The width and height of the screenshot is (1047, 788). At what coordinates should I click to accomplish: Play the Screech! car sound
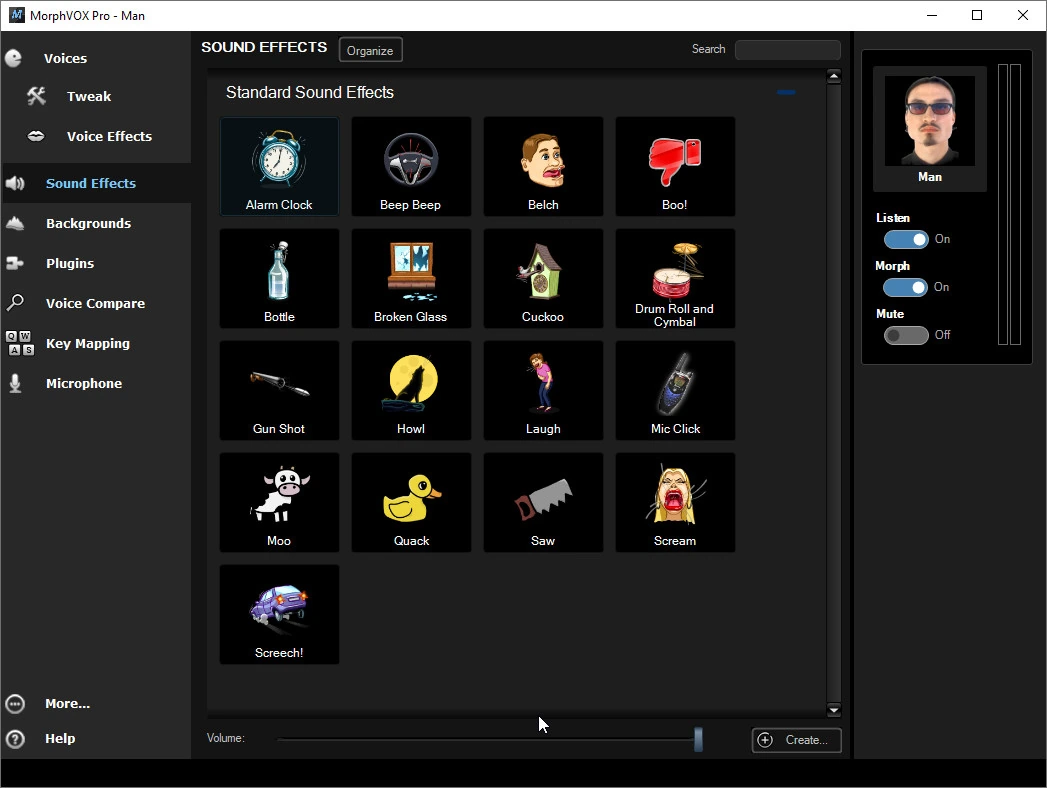[279, 614]
